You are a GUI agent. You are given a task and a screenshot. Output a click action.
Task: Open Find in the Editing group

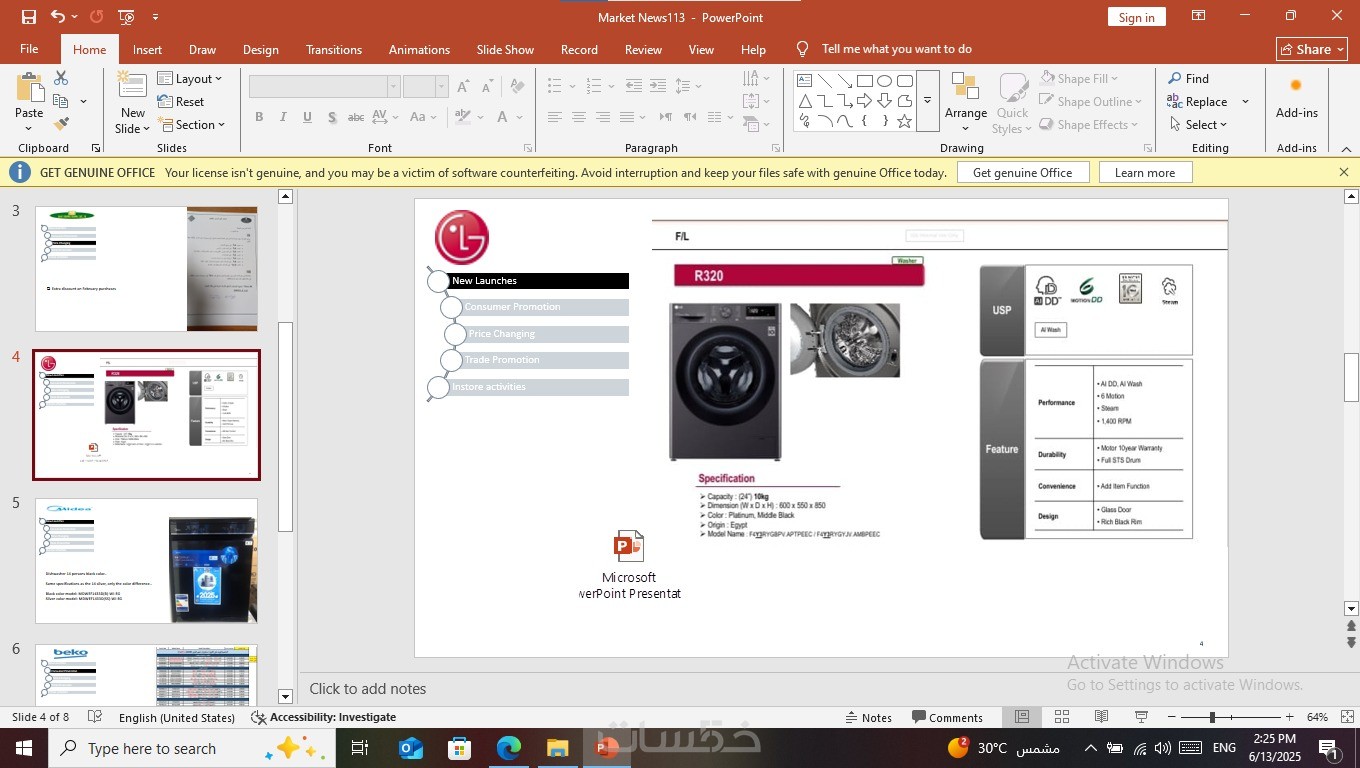[x=1188, y=78]
